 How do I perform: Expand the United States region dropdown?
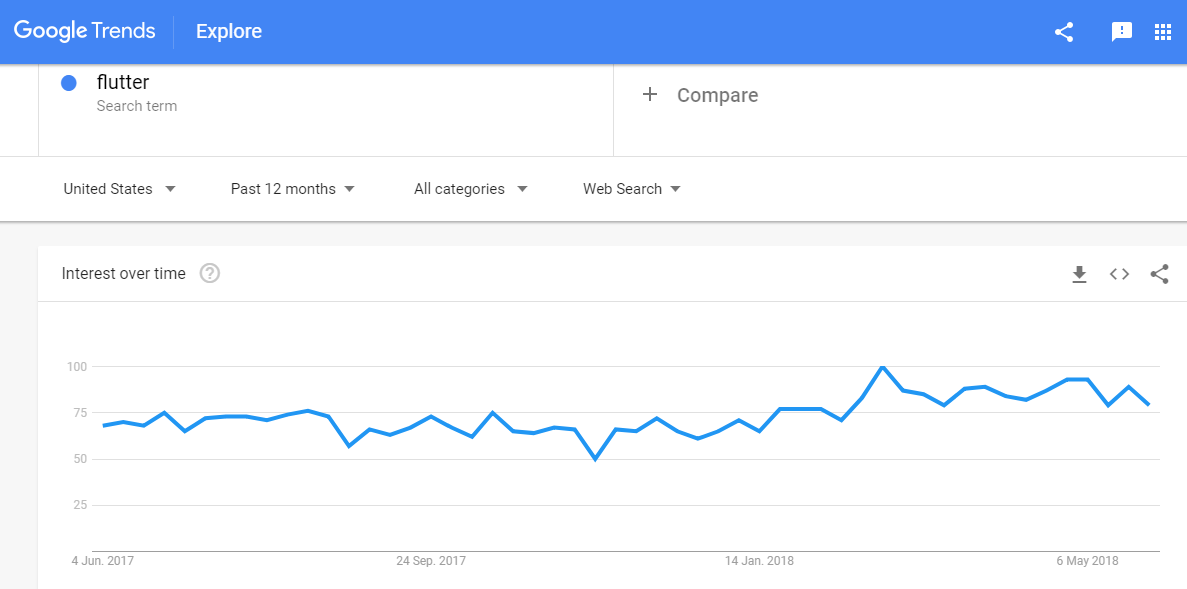[119, 189]
